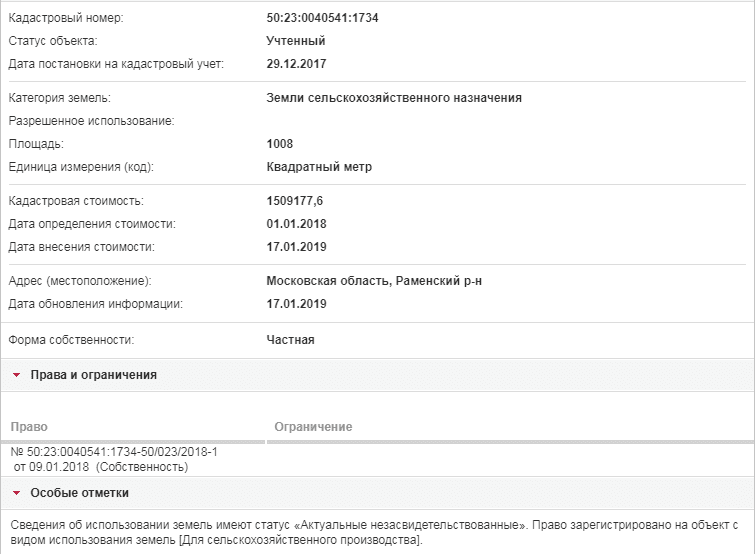This screenshot has height=554, width=755.
Task: Click the ownership date от 09.01.2018 (Собственность)
Action: tap(101, 467)
